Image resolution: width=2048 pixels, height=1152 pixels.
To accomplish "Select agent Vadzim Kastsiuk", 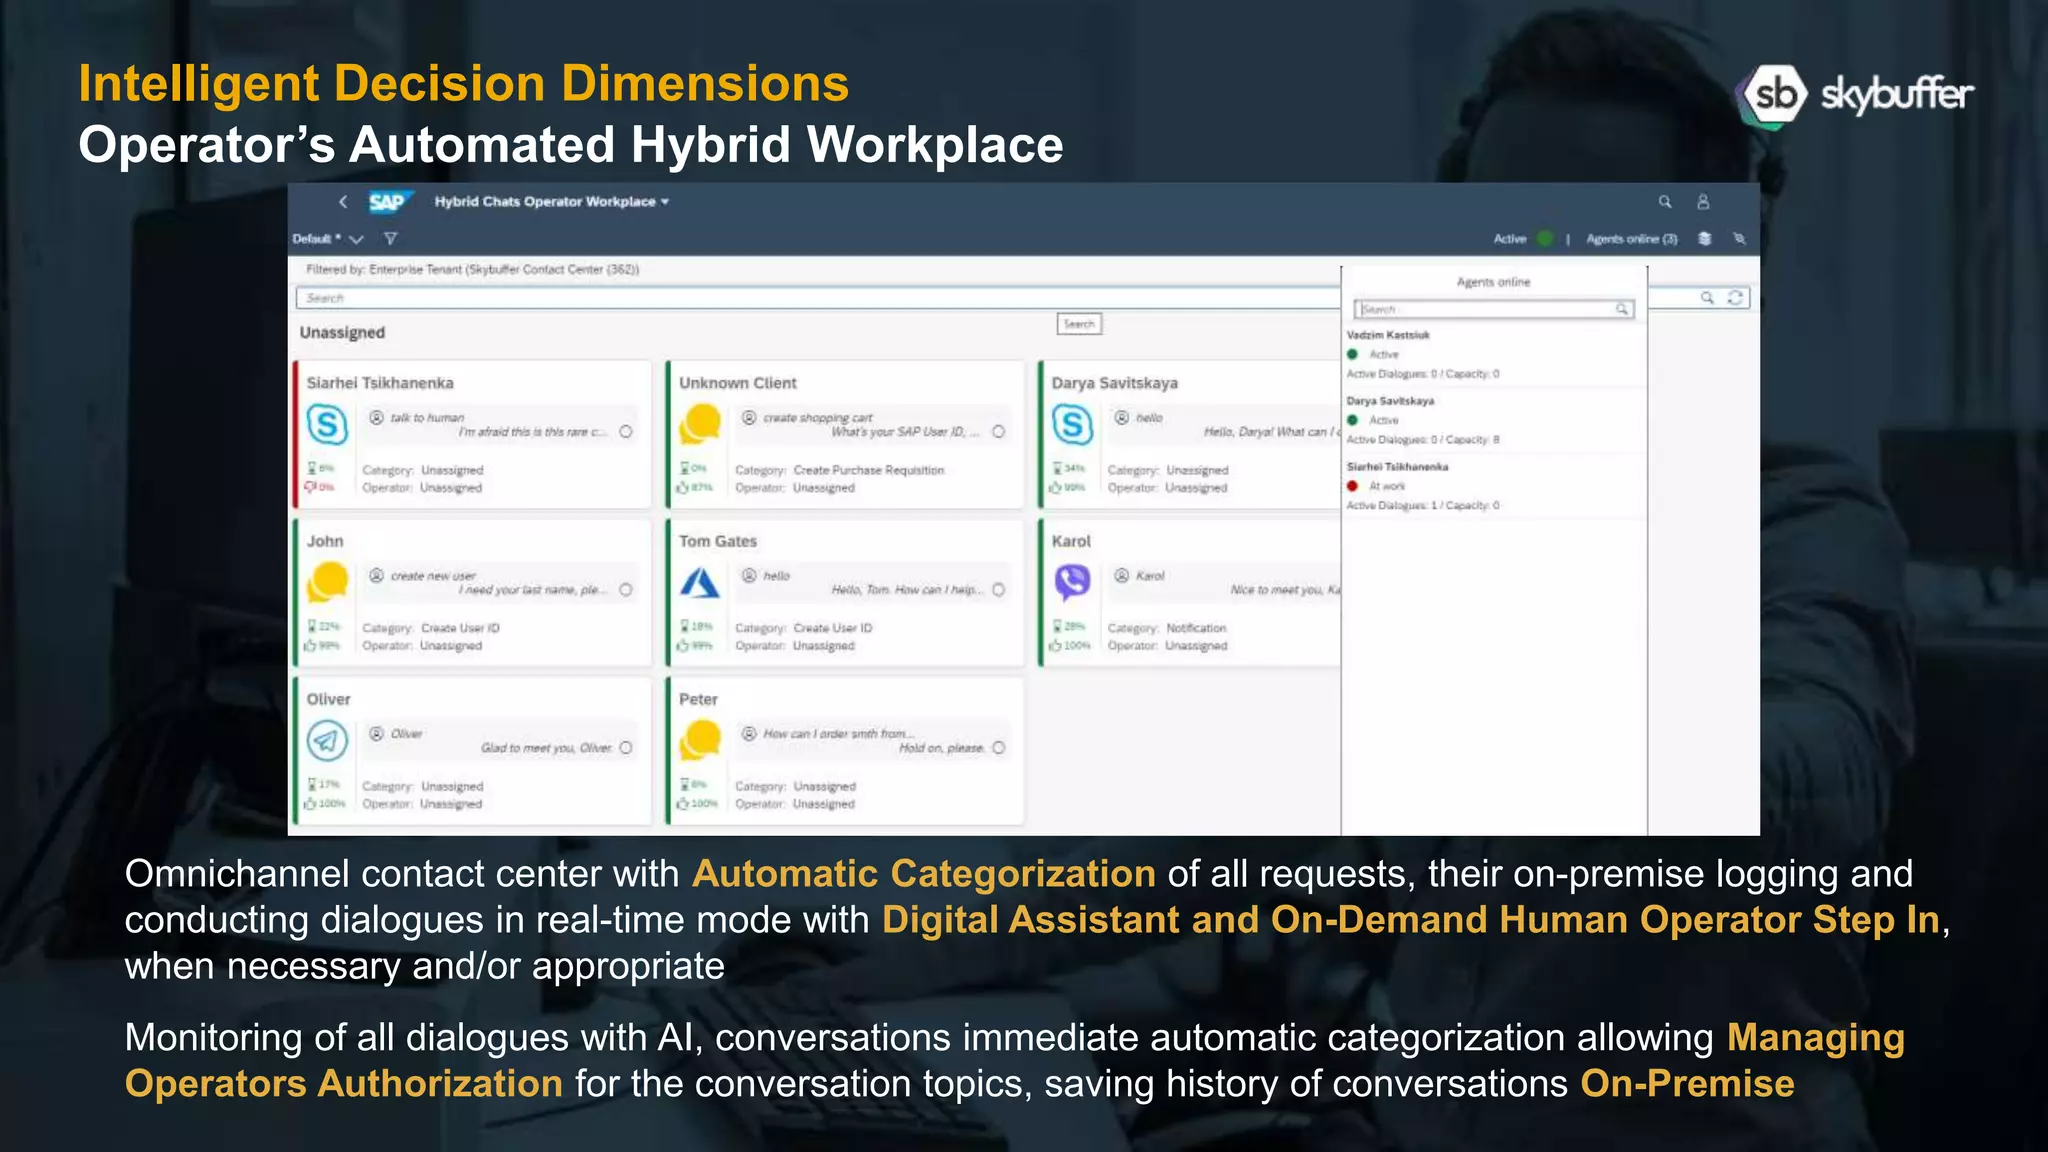I will [x=1494, y=354].
